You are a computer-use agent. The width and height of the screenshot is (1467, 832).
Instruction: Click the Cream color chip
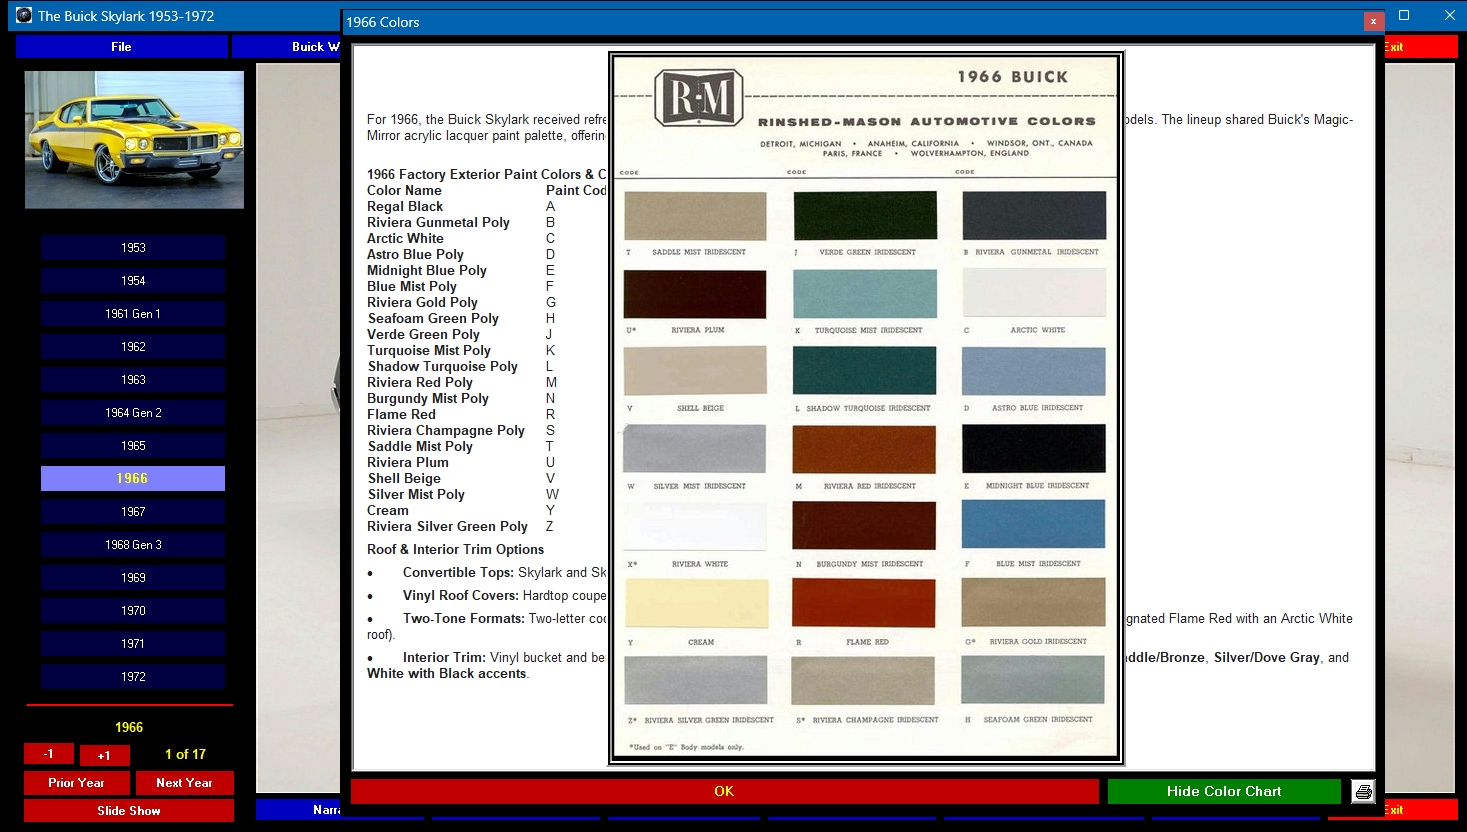pos(695,605)
